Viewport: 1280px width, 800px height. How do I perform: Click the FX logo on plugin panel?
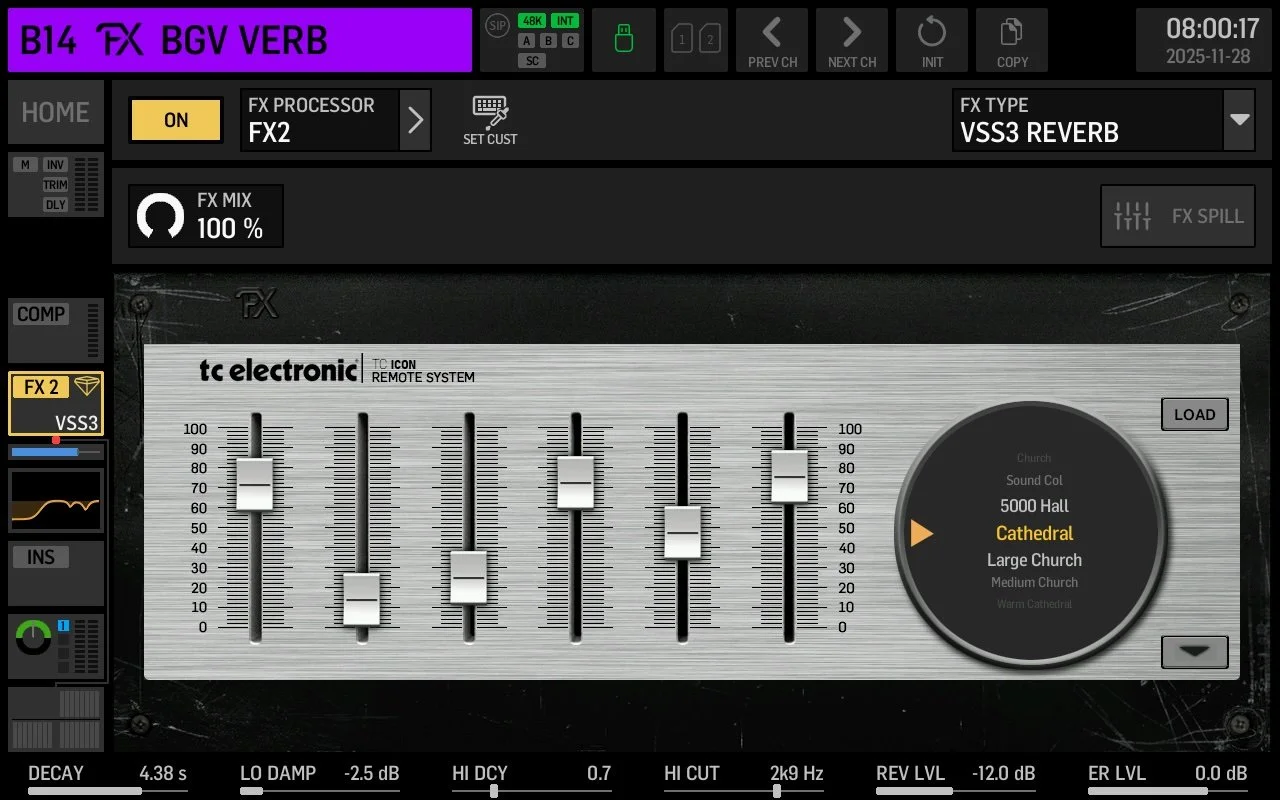pyautogui.click(x=257, y=304)
